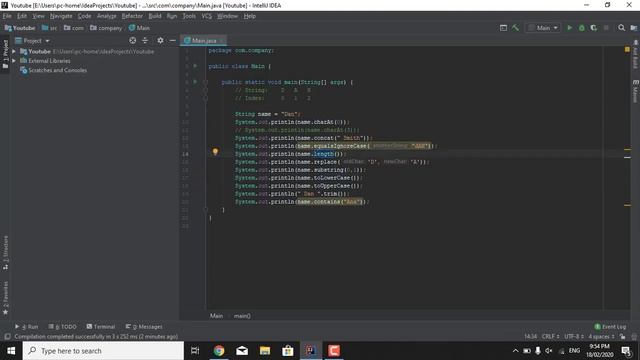Open Project panel settings gear
Screen dimensions: 640x360
pos(160,40)
